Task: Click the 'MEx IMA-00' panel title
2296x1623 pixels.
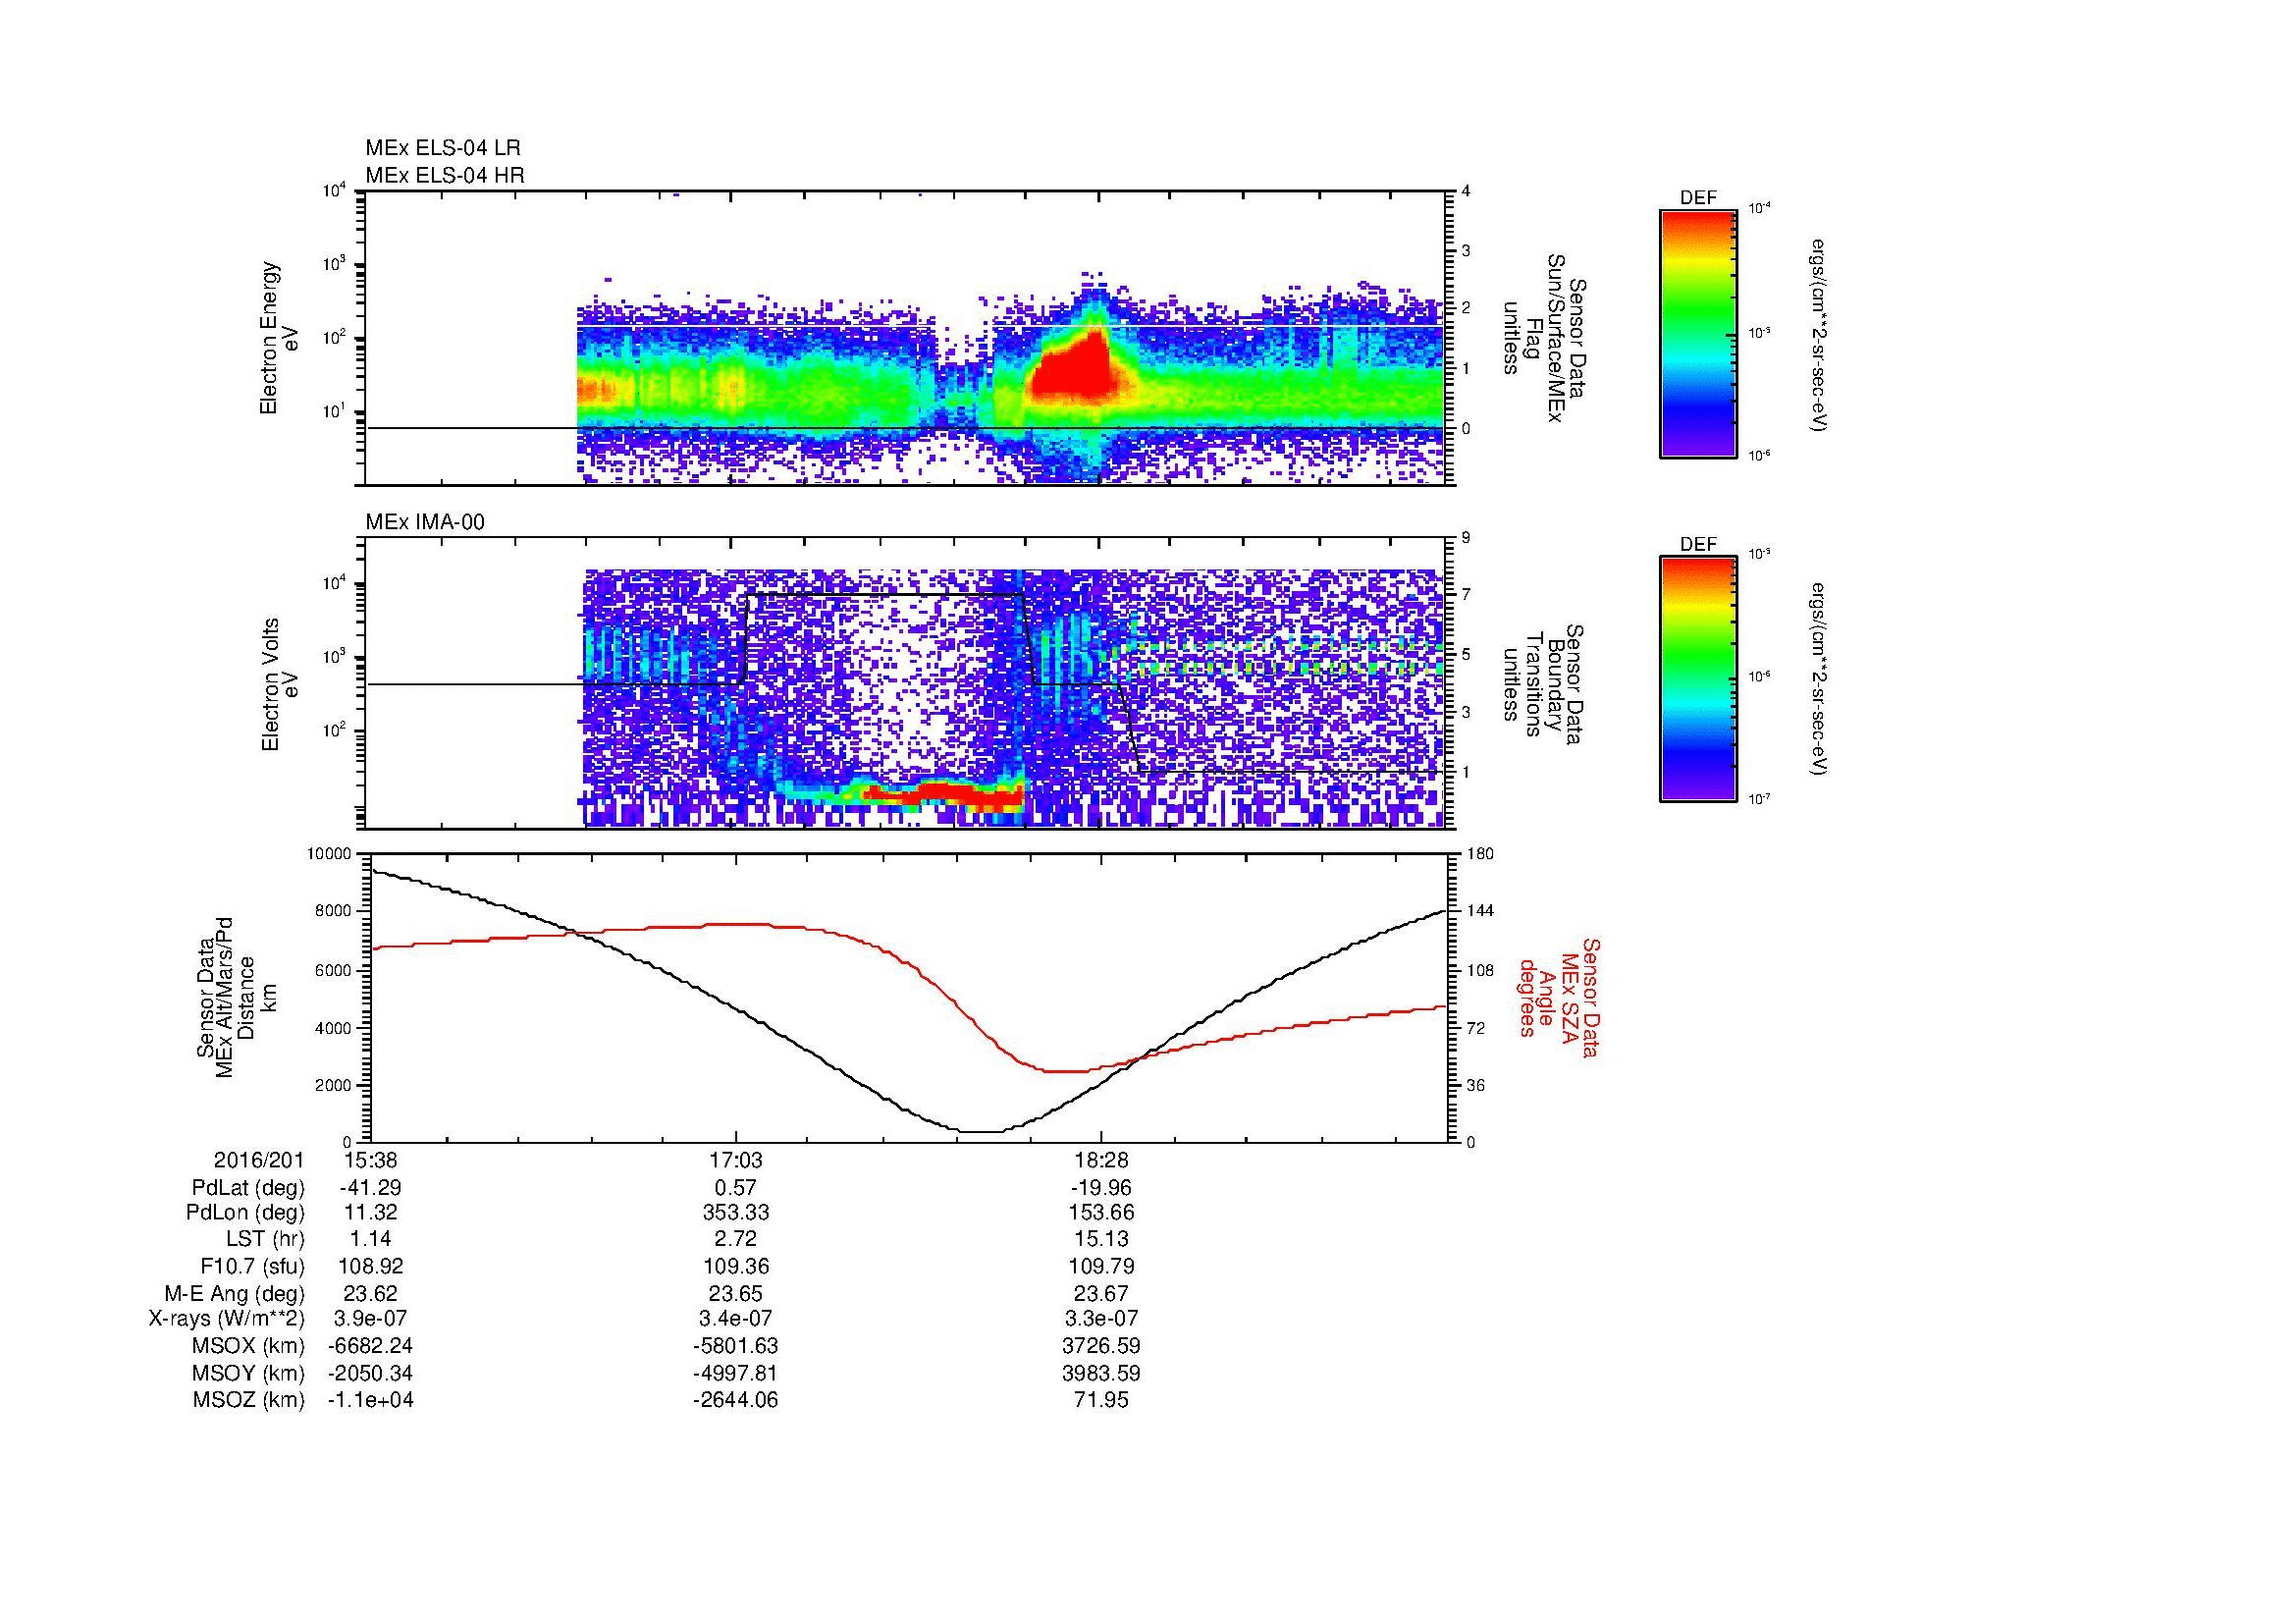Action: pos(425,522)
